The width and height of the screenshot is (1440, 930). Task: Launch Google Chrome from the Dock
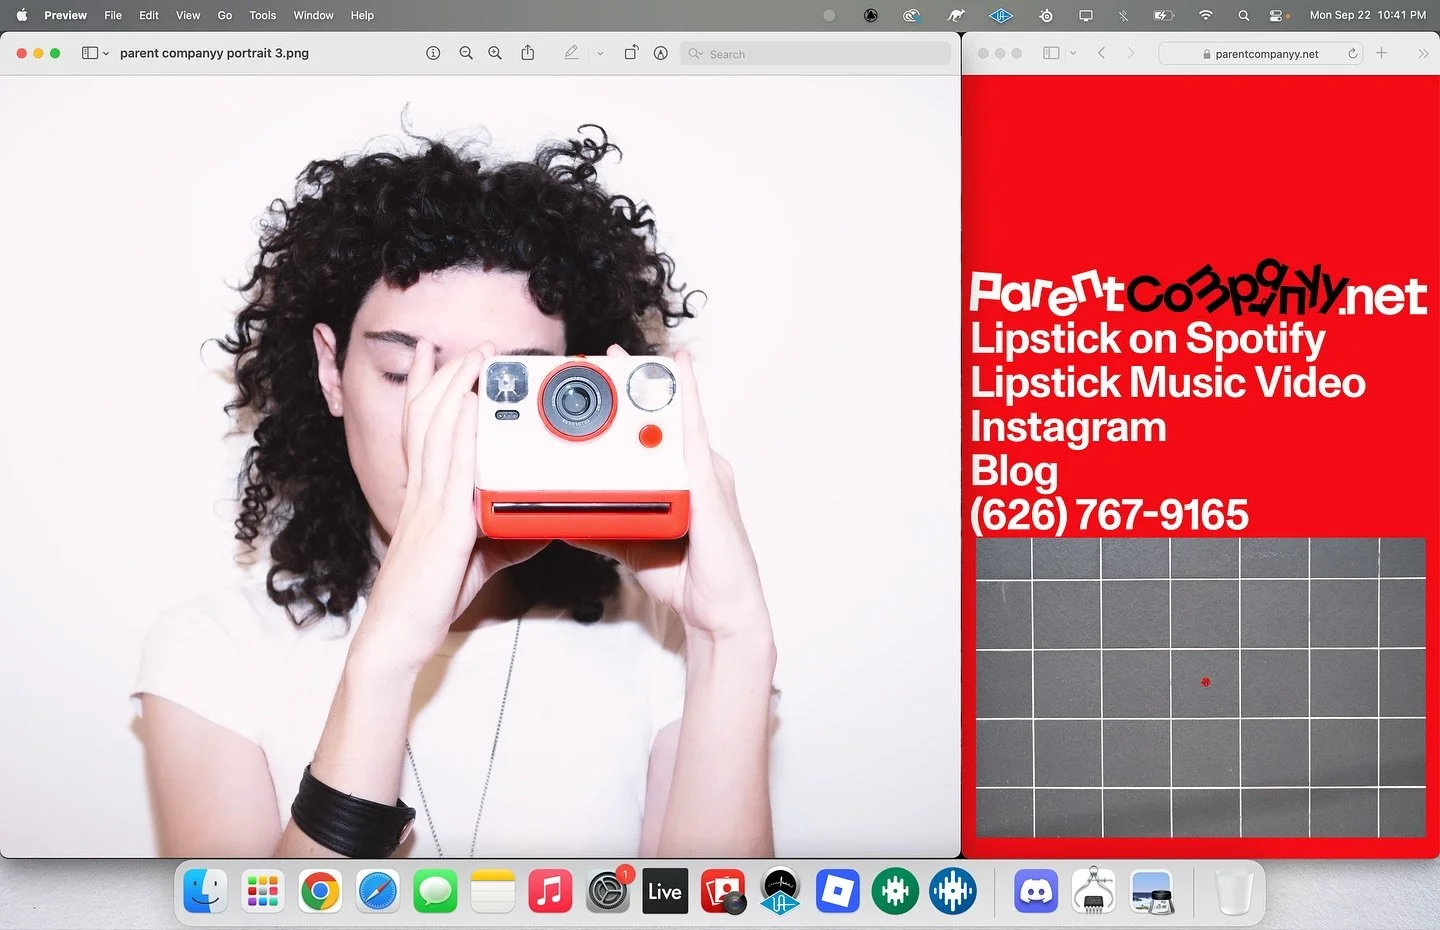click(320, 891)
